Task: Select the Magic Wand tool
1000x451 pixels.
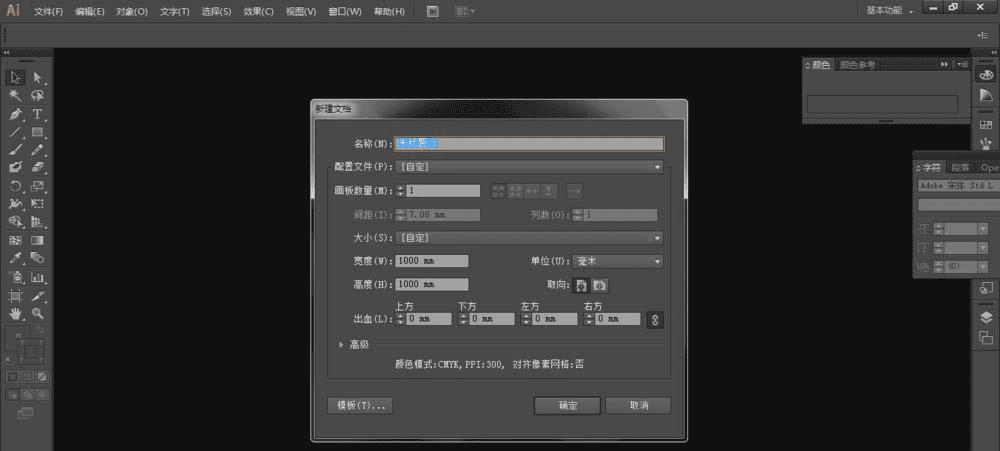Action: (16, 96)
